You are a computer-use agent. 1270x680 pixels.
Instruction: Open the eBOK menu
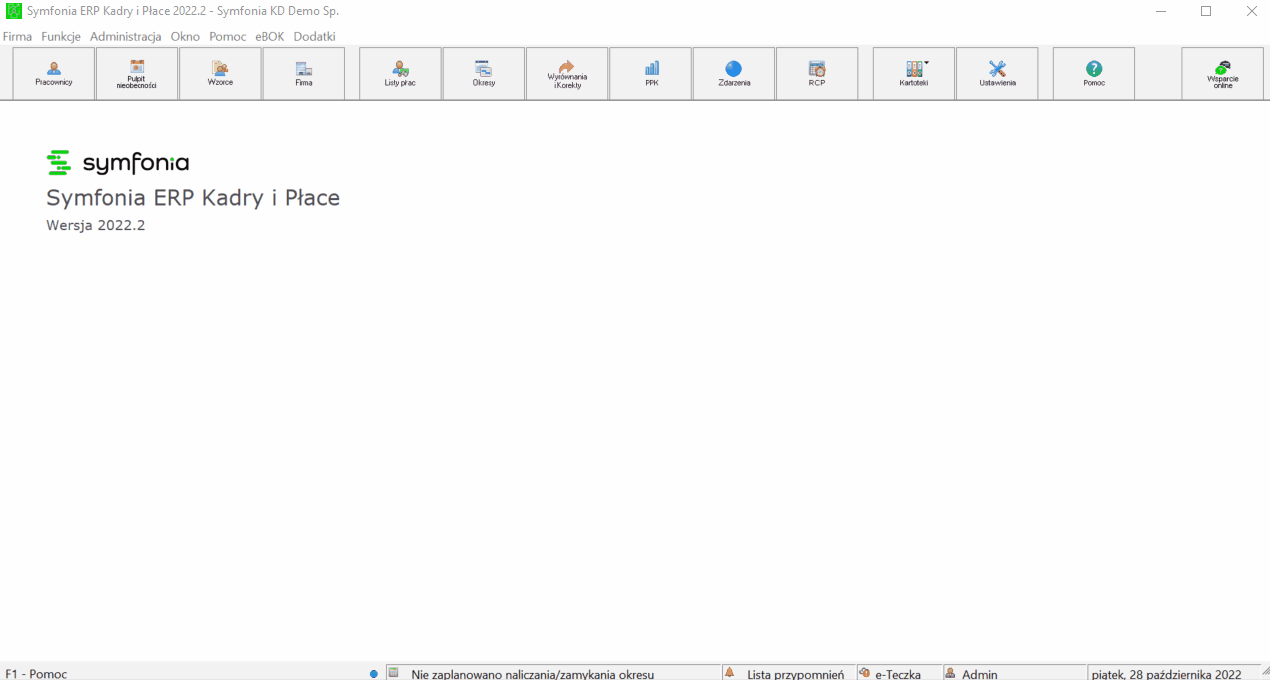270,36
